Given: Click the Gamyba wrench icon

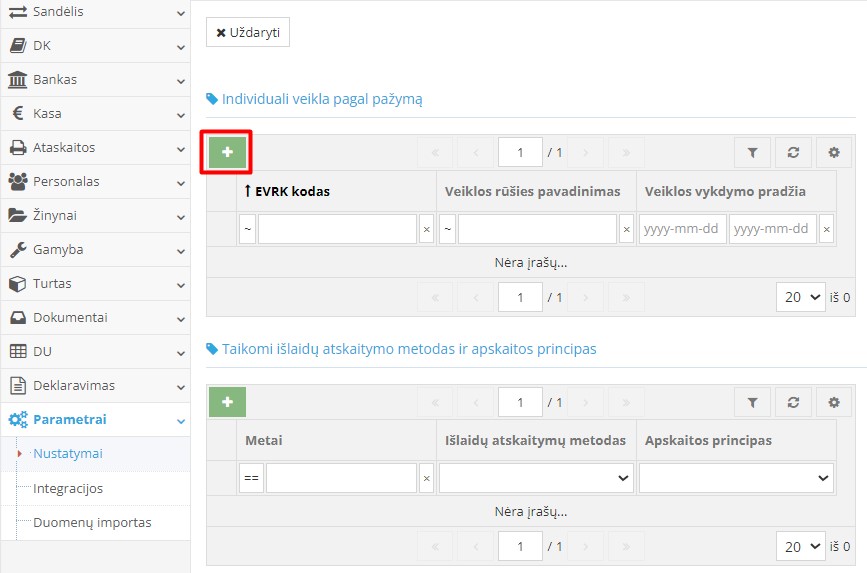Looking at the screenshot, I should [x=18, y=249].
